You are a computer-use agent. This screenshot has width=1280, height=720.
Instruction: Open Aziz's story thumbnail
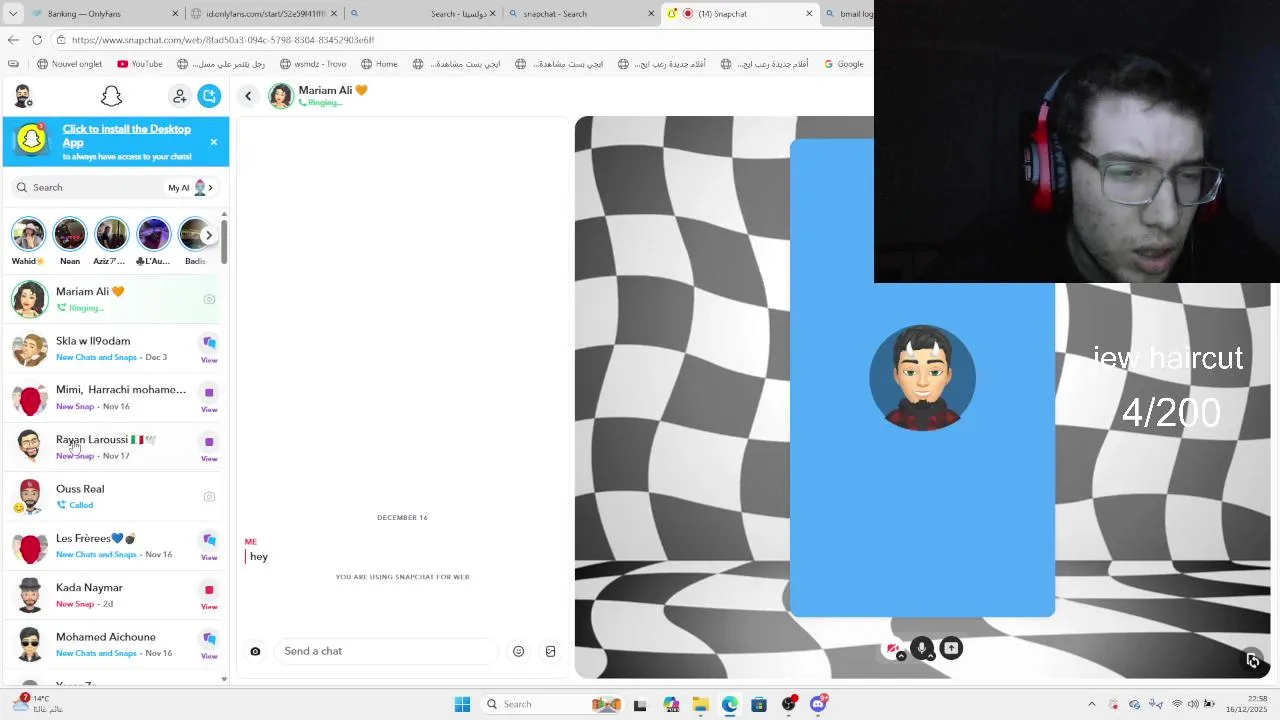coord(111,235)
